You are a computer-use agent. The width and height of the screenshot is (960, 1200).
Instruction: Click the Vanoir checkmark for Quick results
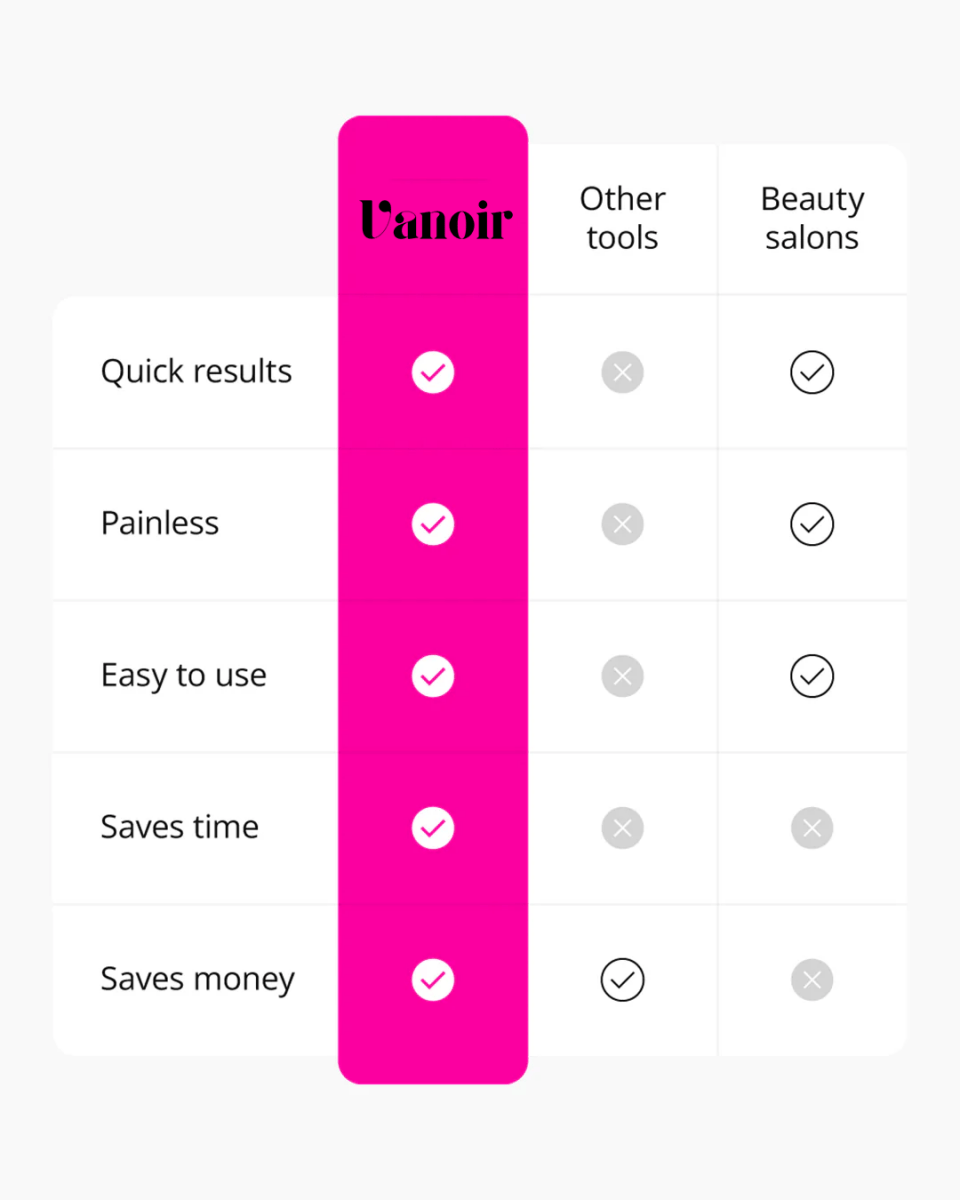433,372
